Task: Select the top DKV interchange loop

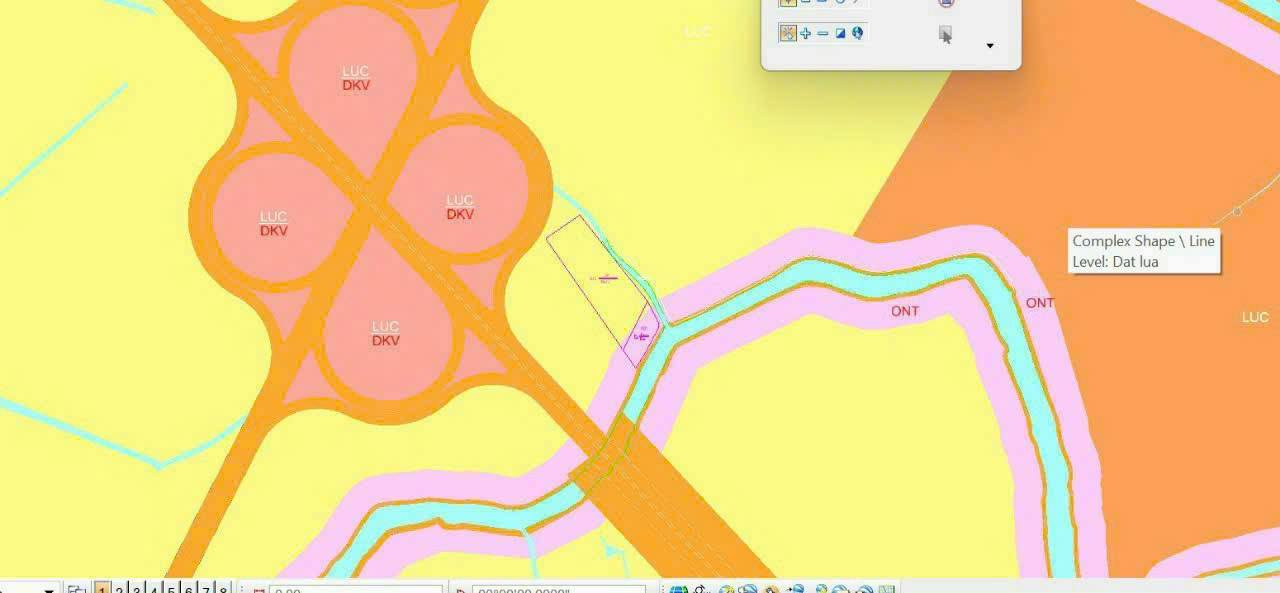Action: pos(355,78)
